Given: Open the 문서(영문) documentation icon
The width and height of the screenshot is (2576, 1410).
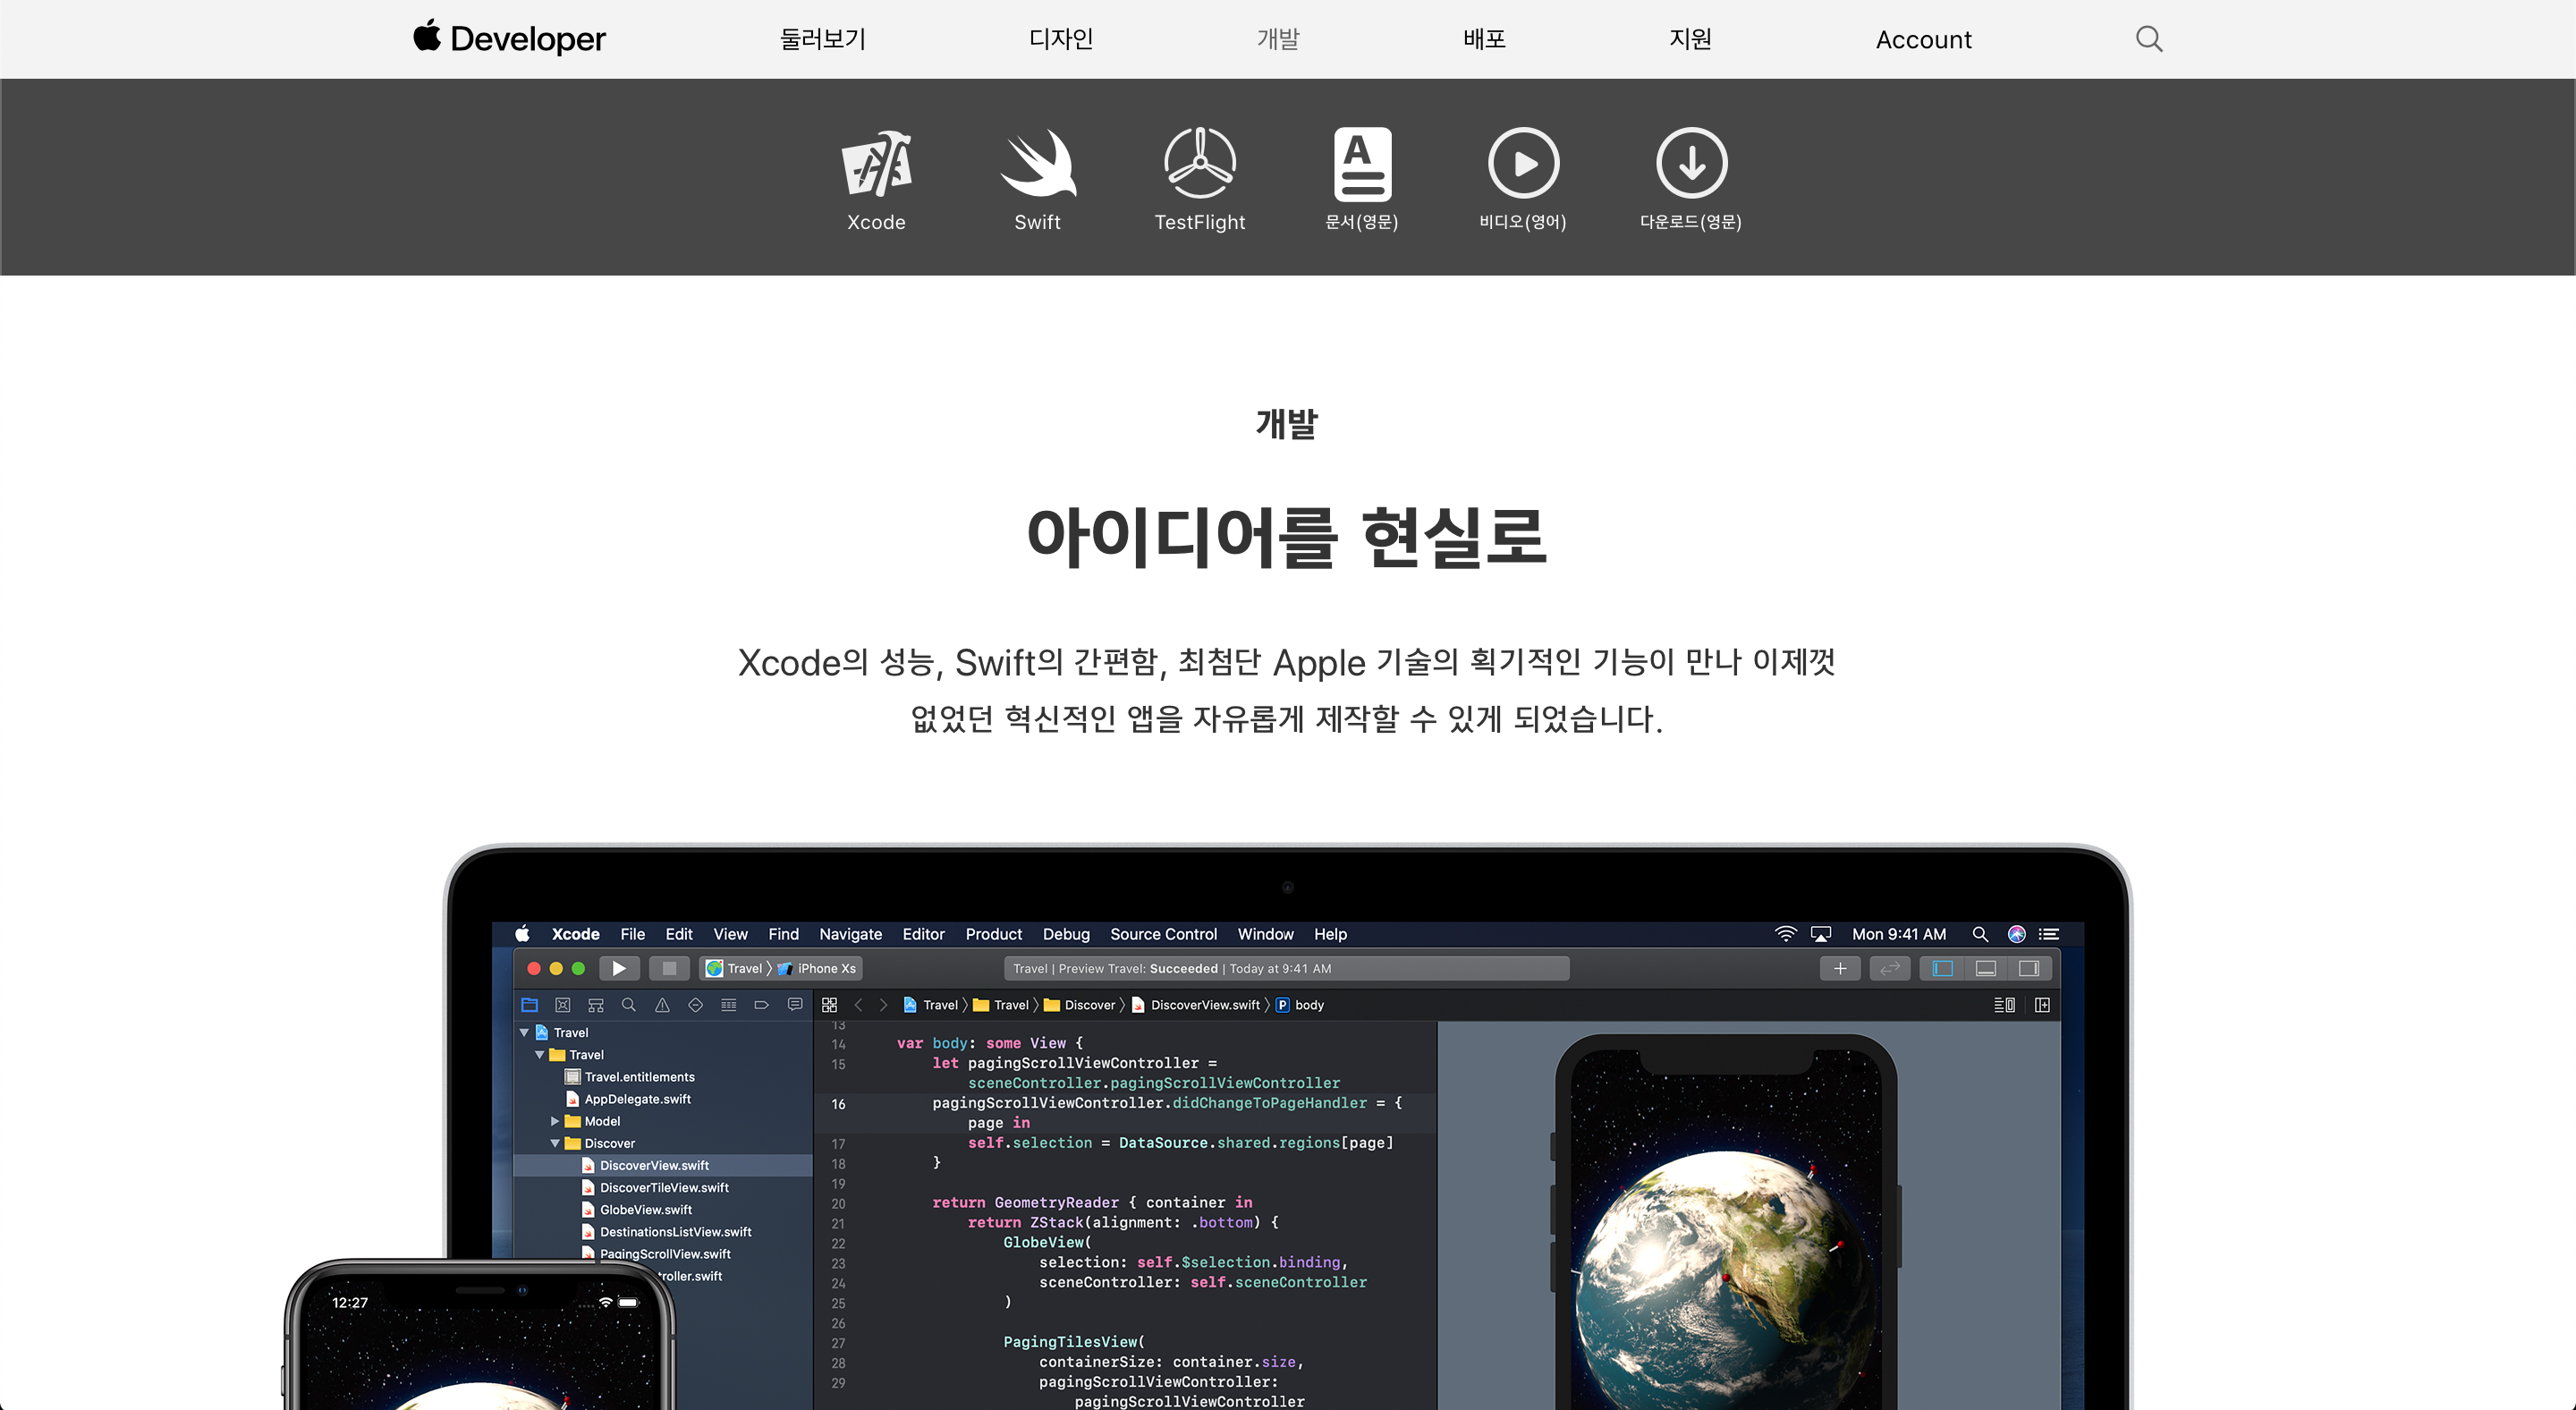Looking at the screenshot, I should tap(1361, 164).
